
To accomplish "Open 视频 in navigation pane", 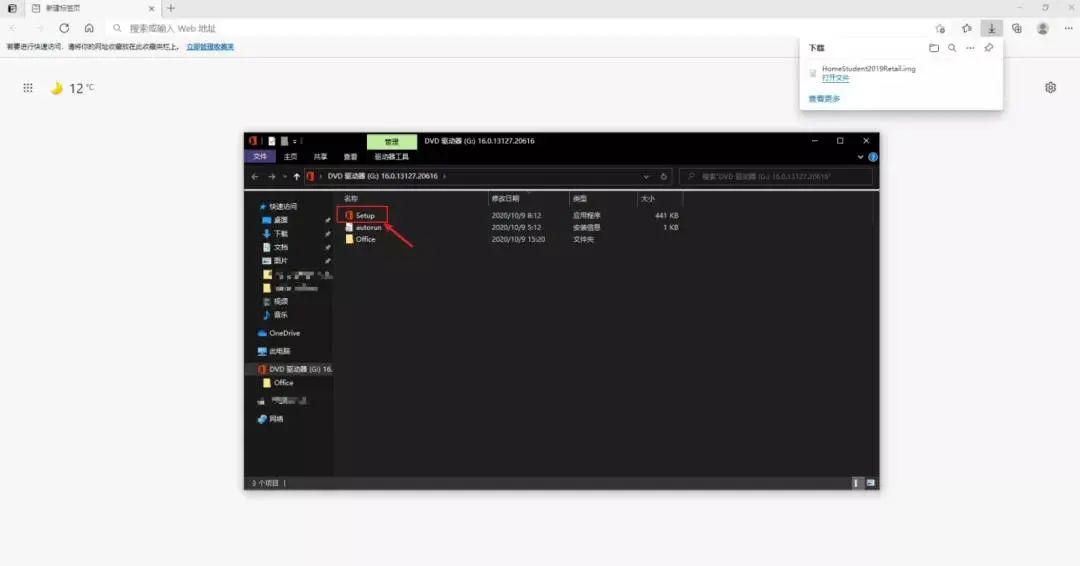I will [275, 302].
